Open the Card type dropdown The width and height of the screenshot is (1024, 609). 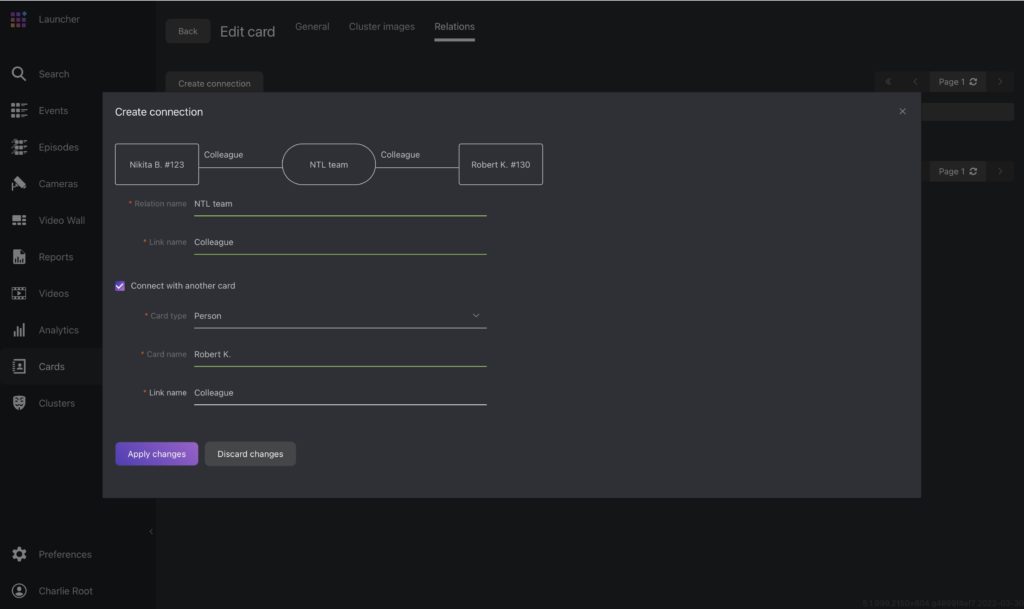click(476, 315)
